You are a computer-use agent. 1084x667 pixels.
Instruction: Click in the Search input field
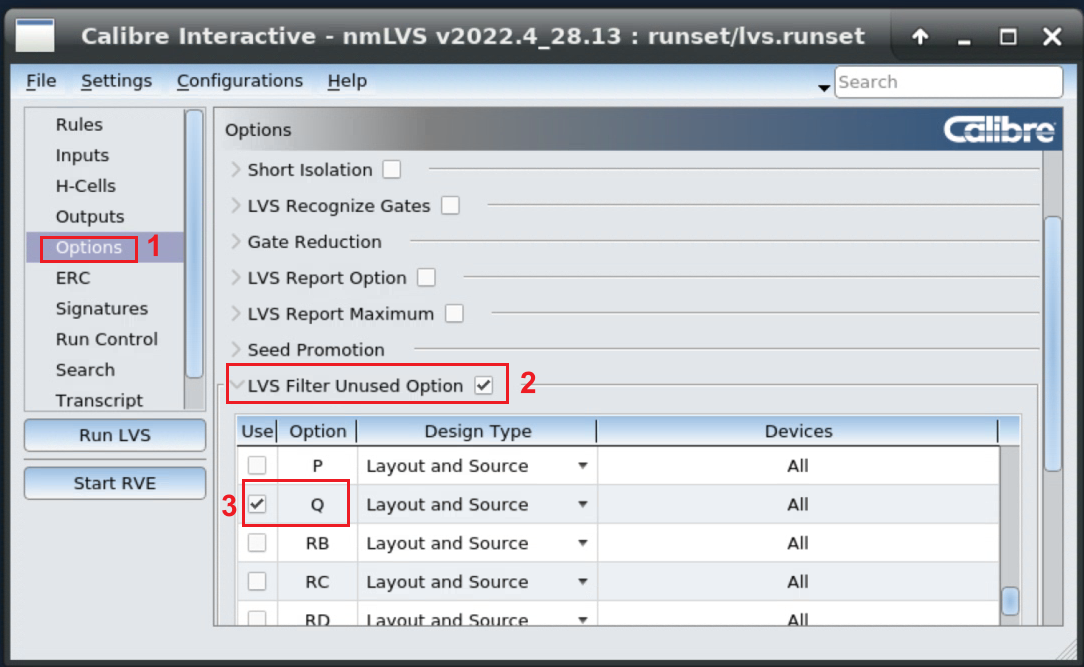[947, 82]
